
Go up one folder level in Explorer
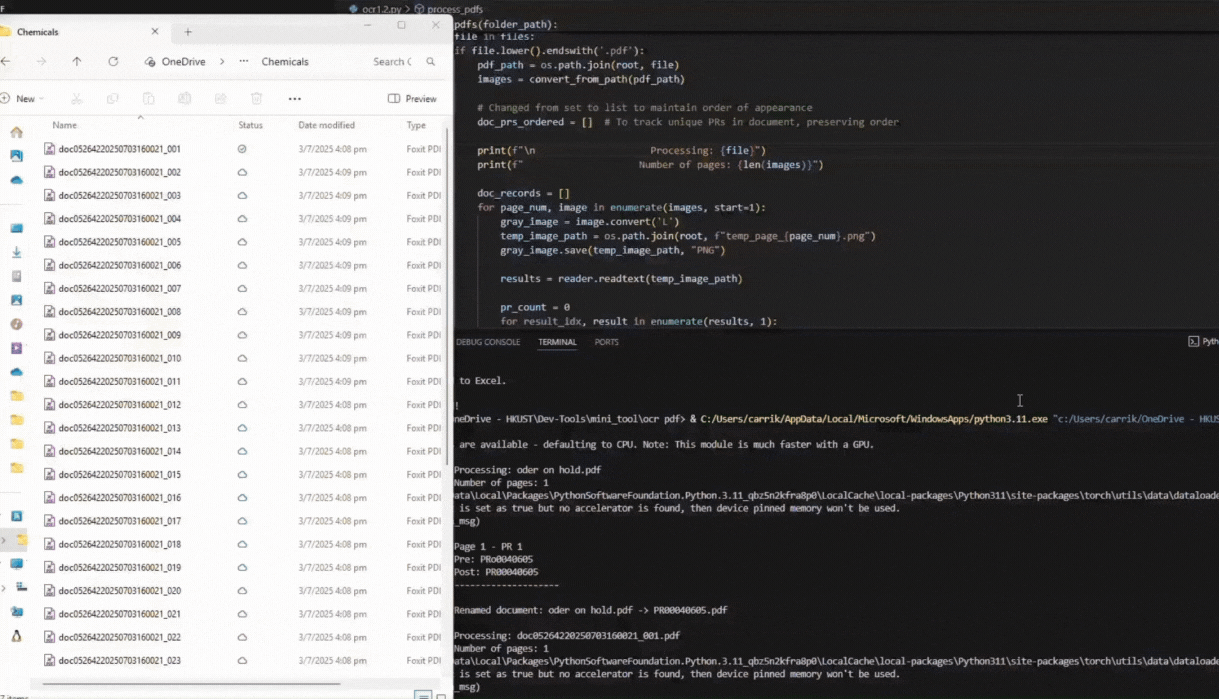click(x=77, y=61)
